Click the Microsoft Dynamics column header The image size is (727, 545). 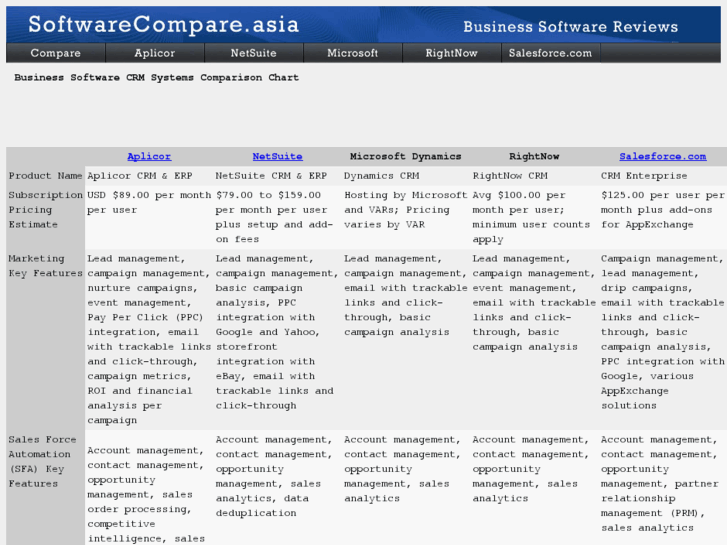click(406, 156)
